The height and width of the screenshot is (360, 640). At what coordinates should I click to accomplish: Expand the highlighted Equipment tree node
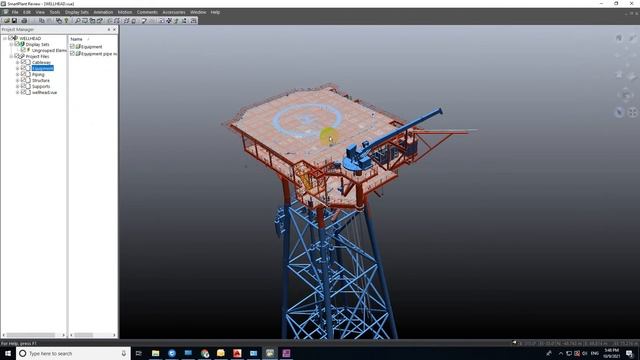(17, 68)
